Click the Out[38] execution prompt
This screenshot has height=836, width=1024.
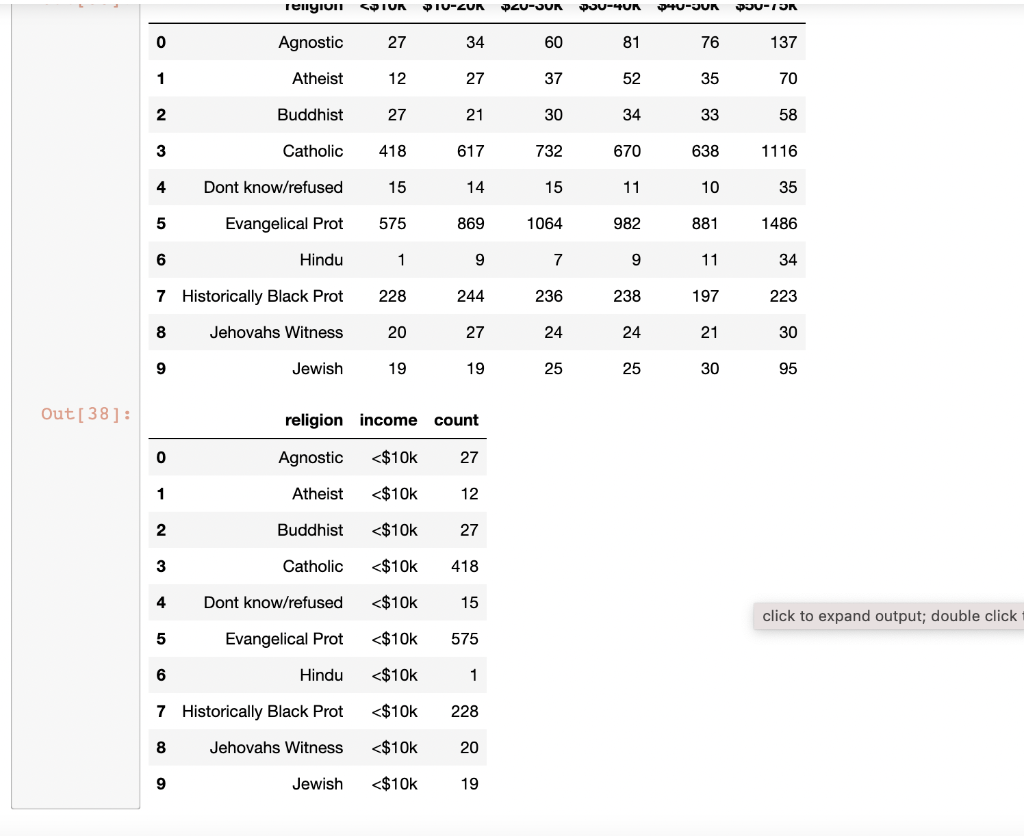click(x=83, y=414)
